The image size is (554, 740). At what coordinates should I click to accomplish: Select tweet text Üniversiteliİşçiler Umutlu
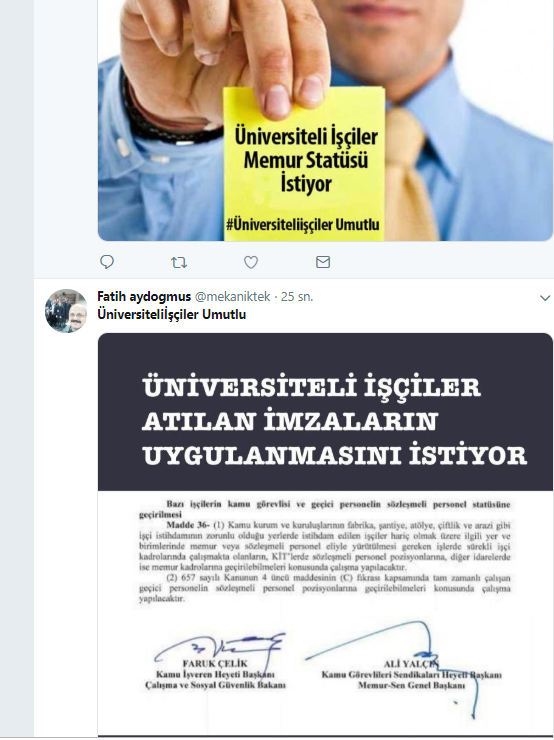(171, 314)
